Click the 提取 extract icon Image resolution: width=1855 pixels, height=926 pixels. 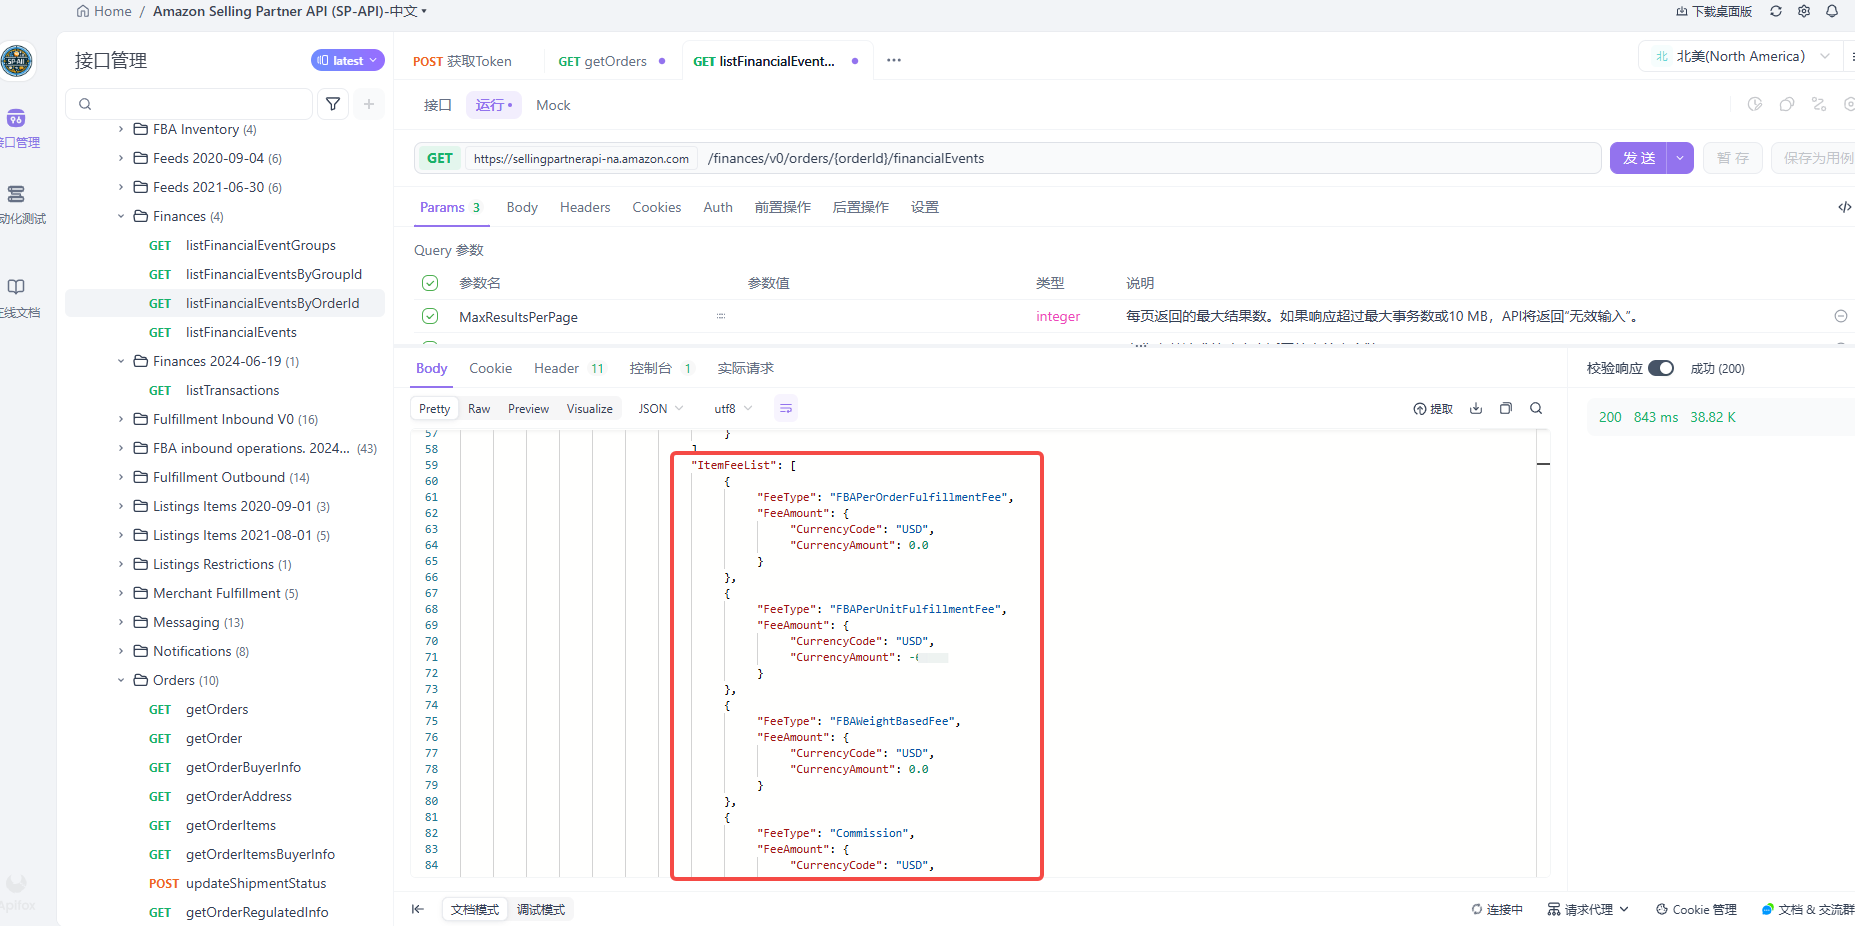pos(1433,408)
